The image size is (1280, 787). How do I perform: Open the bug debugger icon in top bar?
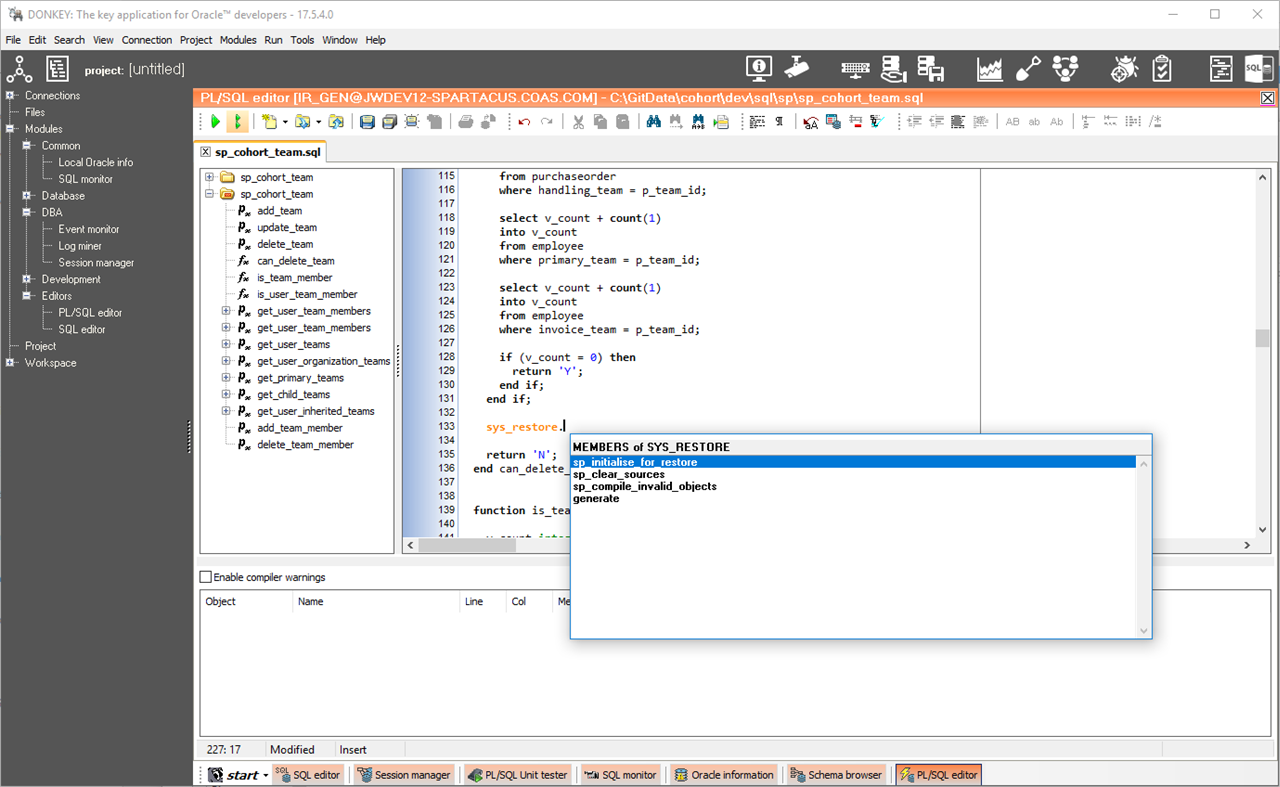[x=1125, y=69]
